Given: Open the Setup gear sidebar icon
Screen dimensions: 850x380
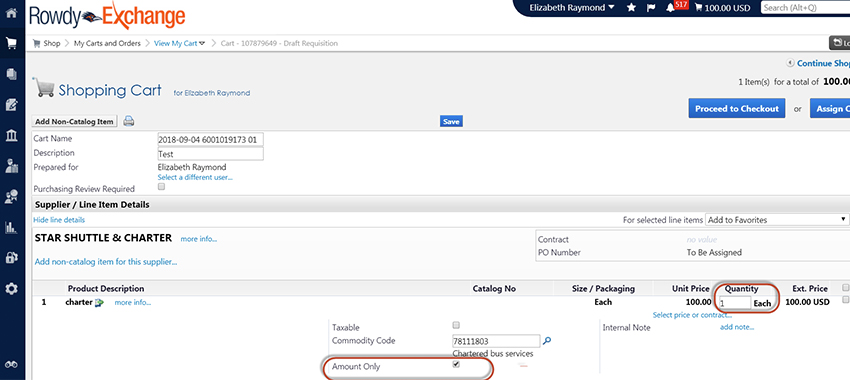Looking at the screenshot, I should pyautogui.click(x=11, y=289).
